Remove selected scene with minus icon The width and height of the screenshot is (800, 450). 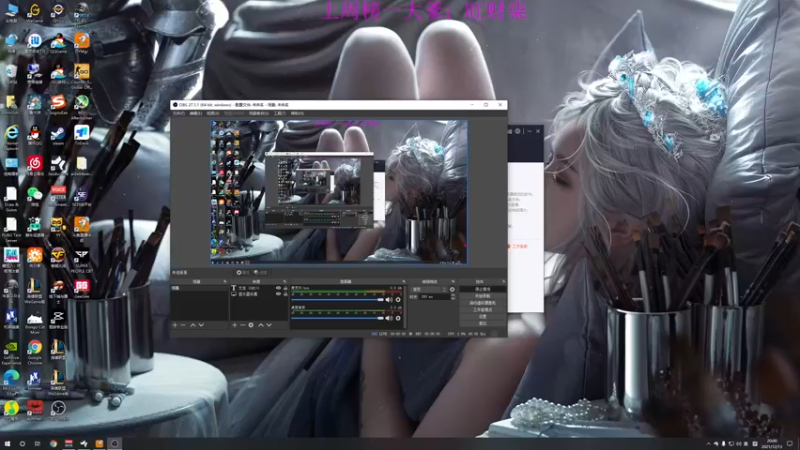click(x=183, y=325)
